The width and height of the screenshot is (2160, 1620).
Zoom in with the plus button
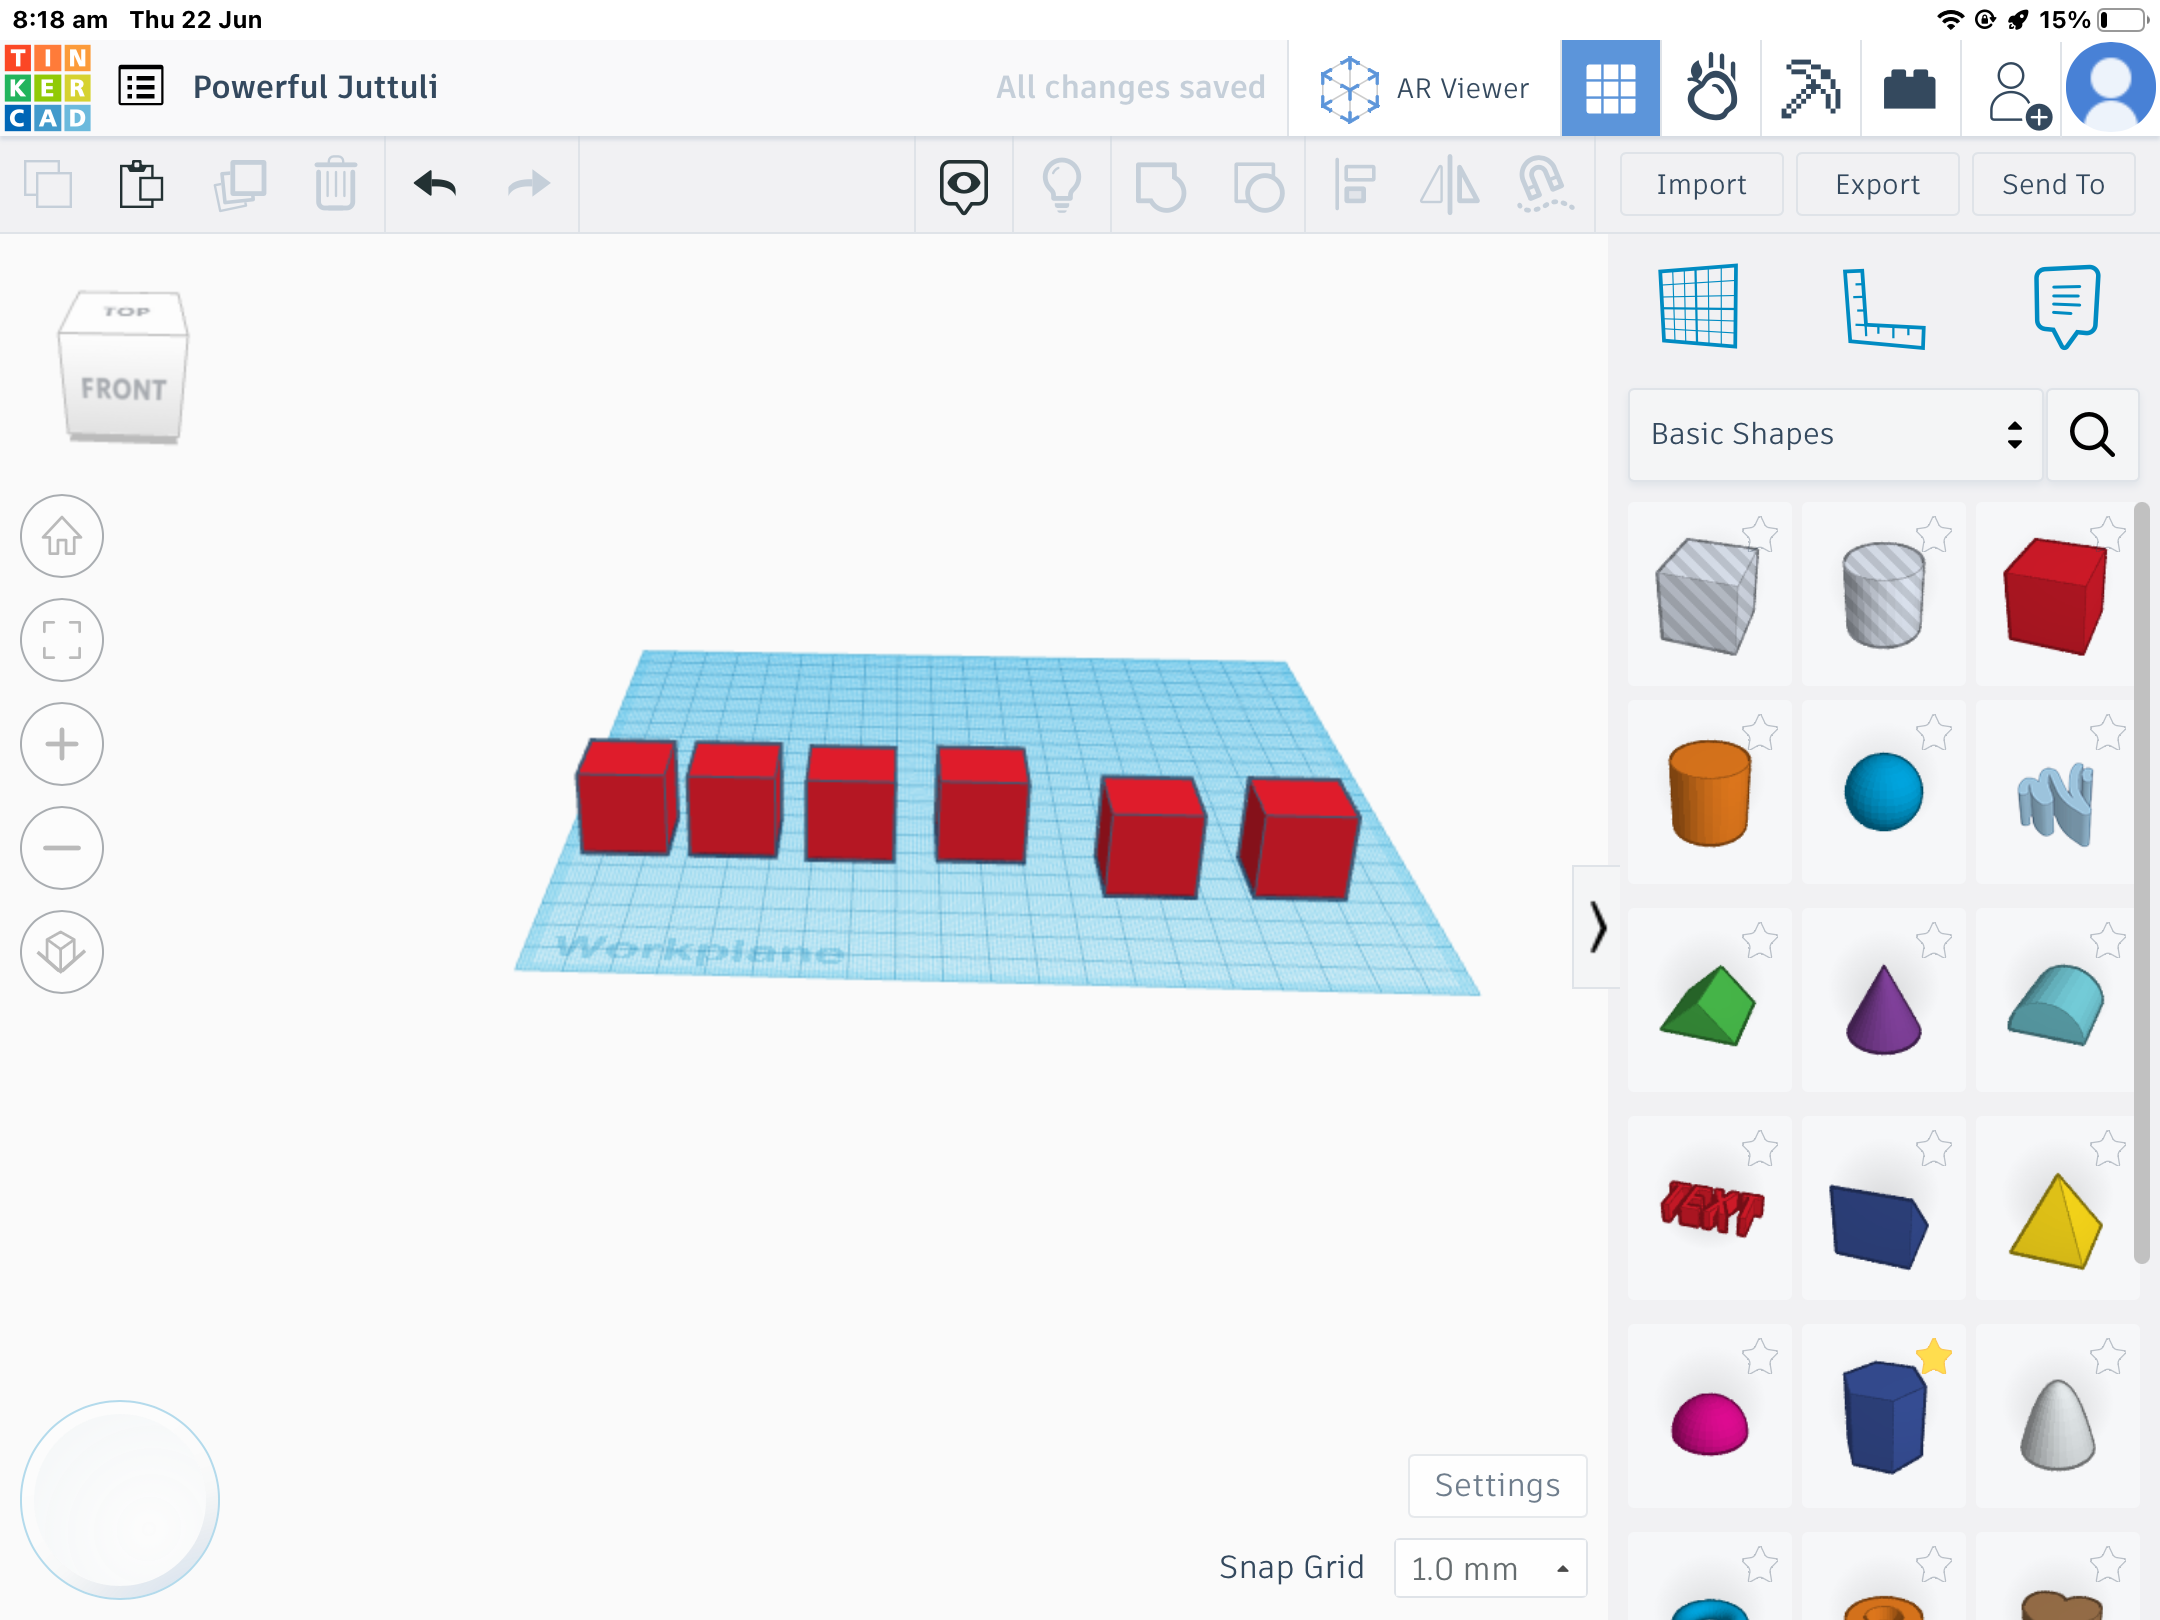62,744
